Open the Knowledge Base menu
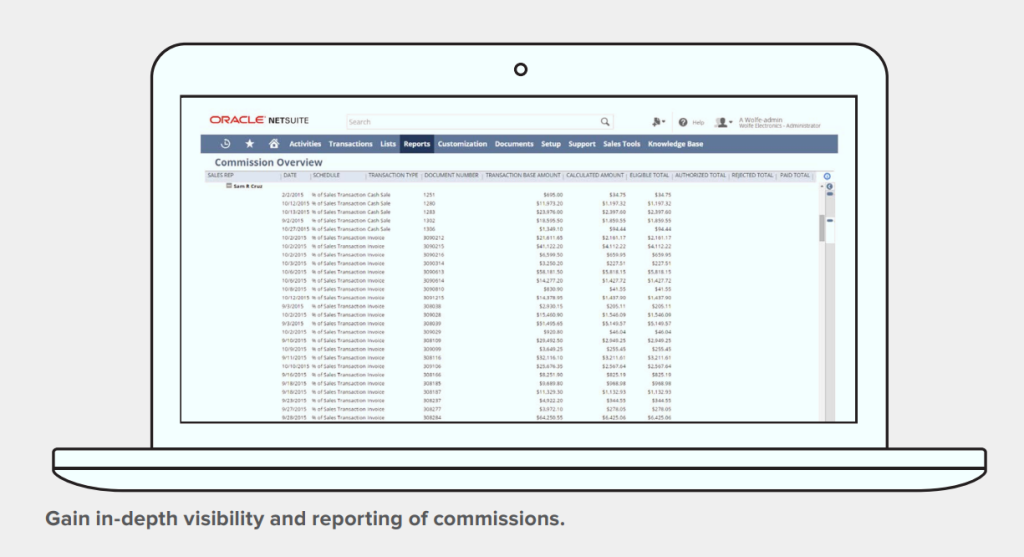This screenshot has width=1024, height=557. pos(675,144)
